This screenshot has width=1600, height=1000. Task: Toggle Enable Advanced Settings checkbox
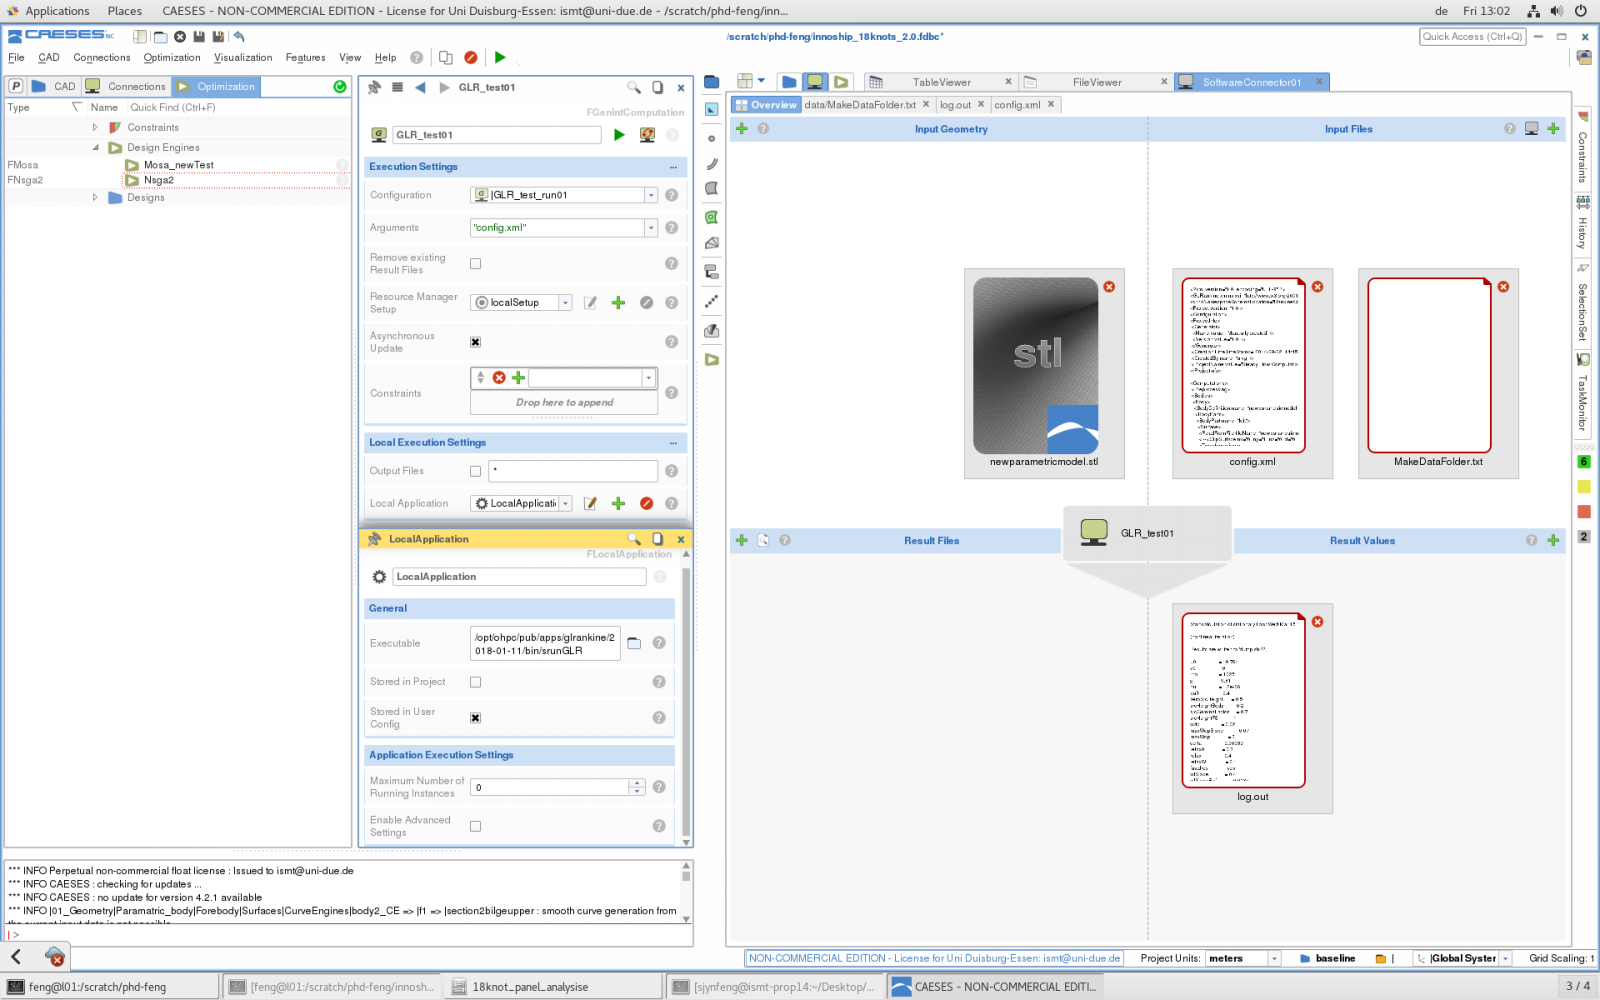[x=476, y=826]
